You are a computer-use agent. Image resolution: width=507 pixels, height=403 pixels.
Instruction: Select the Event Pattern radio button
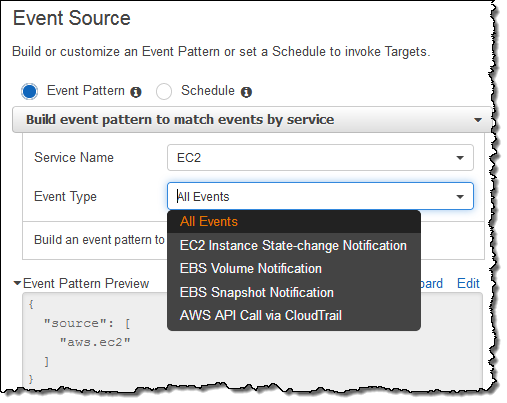30,91
